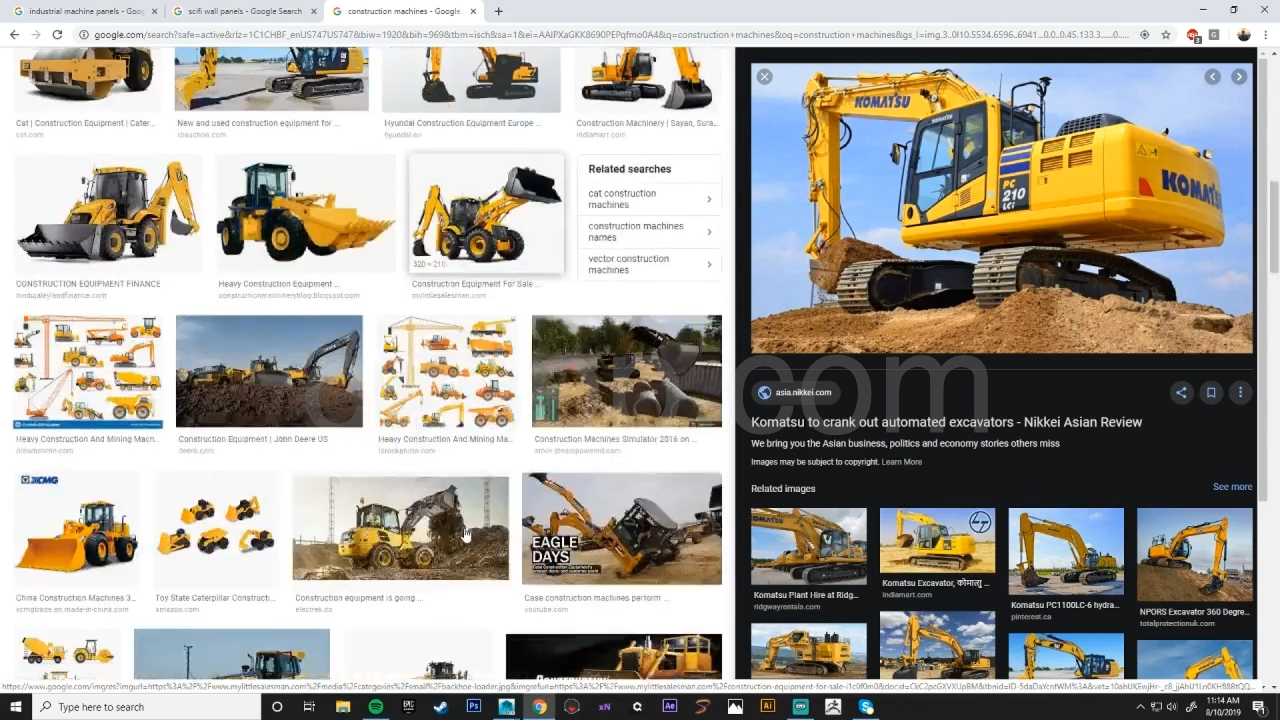Open the 'Construction Equipment For Sale' backhoe thumbnail
This screenshot has width=1280, height=720.
click(x=486, y=213)
